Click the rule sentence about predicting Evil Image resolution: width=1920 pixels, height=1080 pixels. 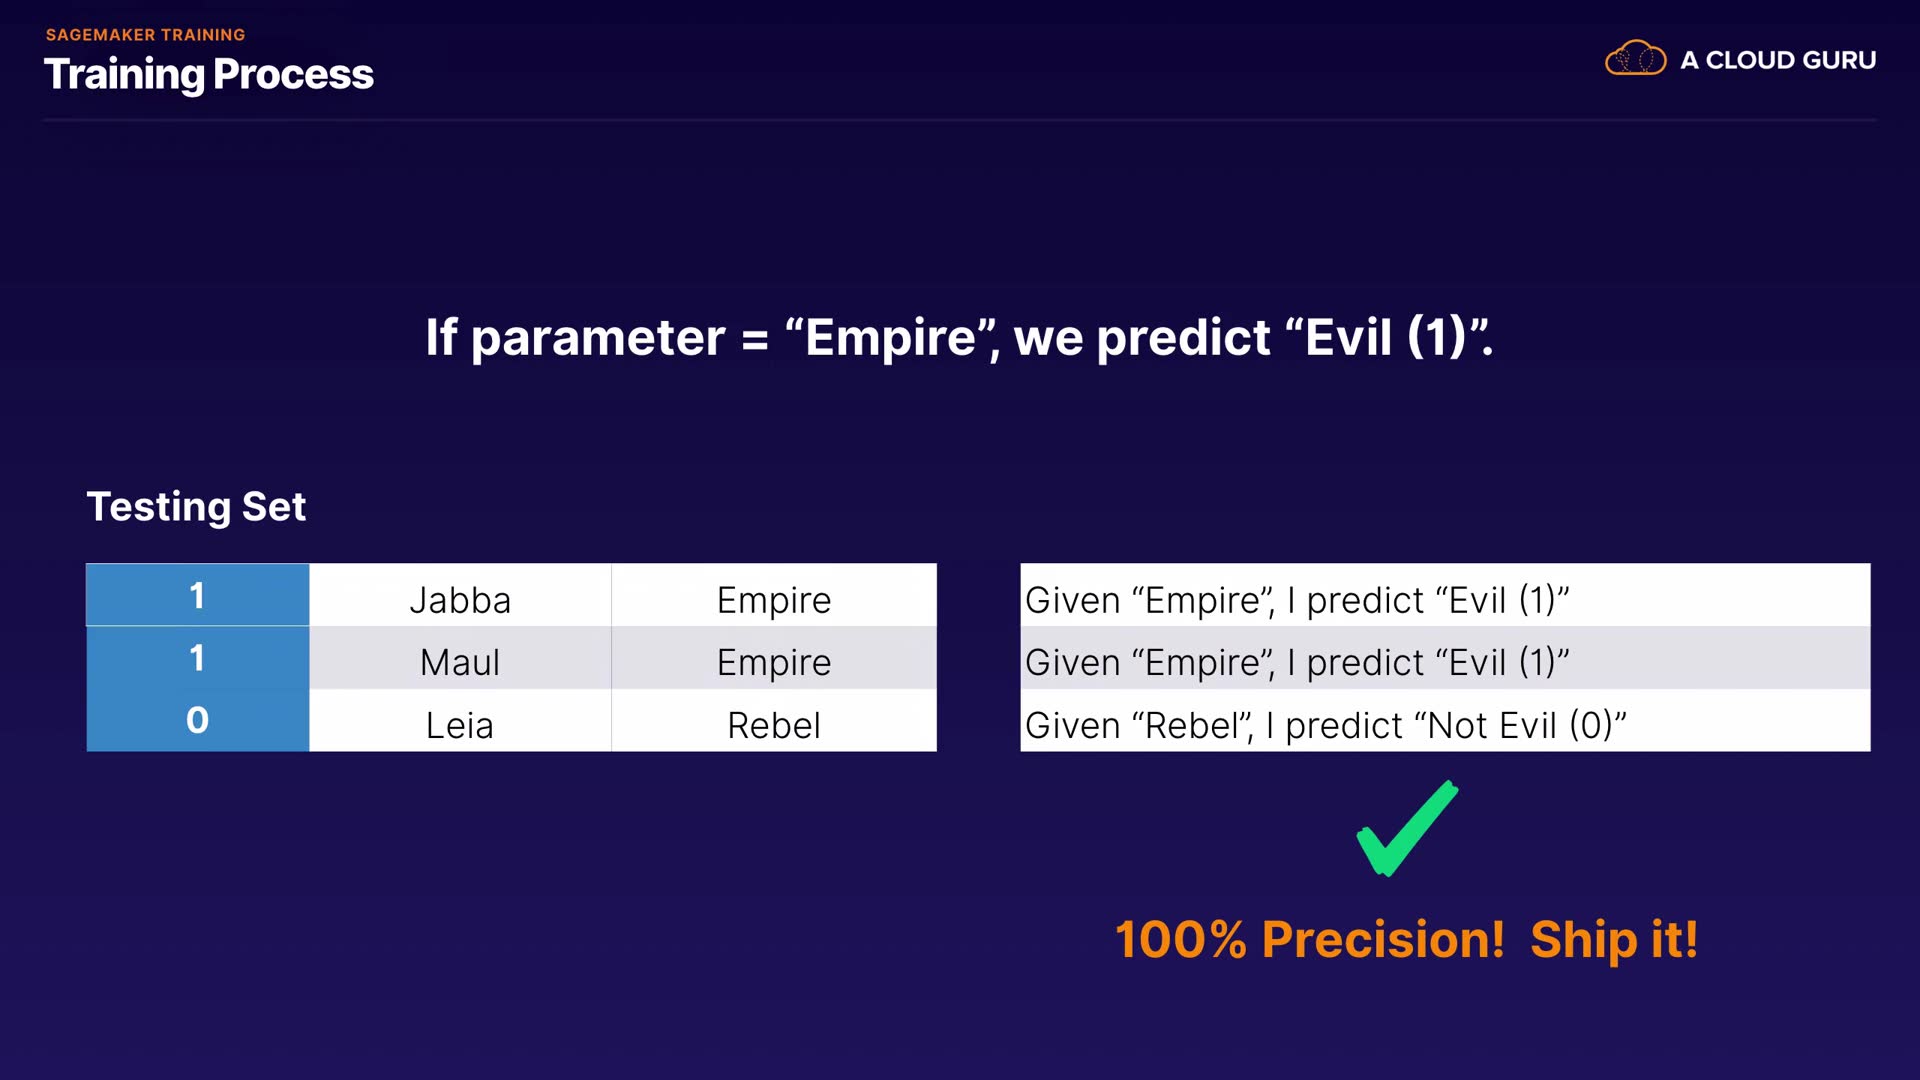click(959, 337)
